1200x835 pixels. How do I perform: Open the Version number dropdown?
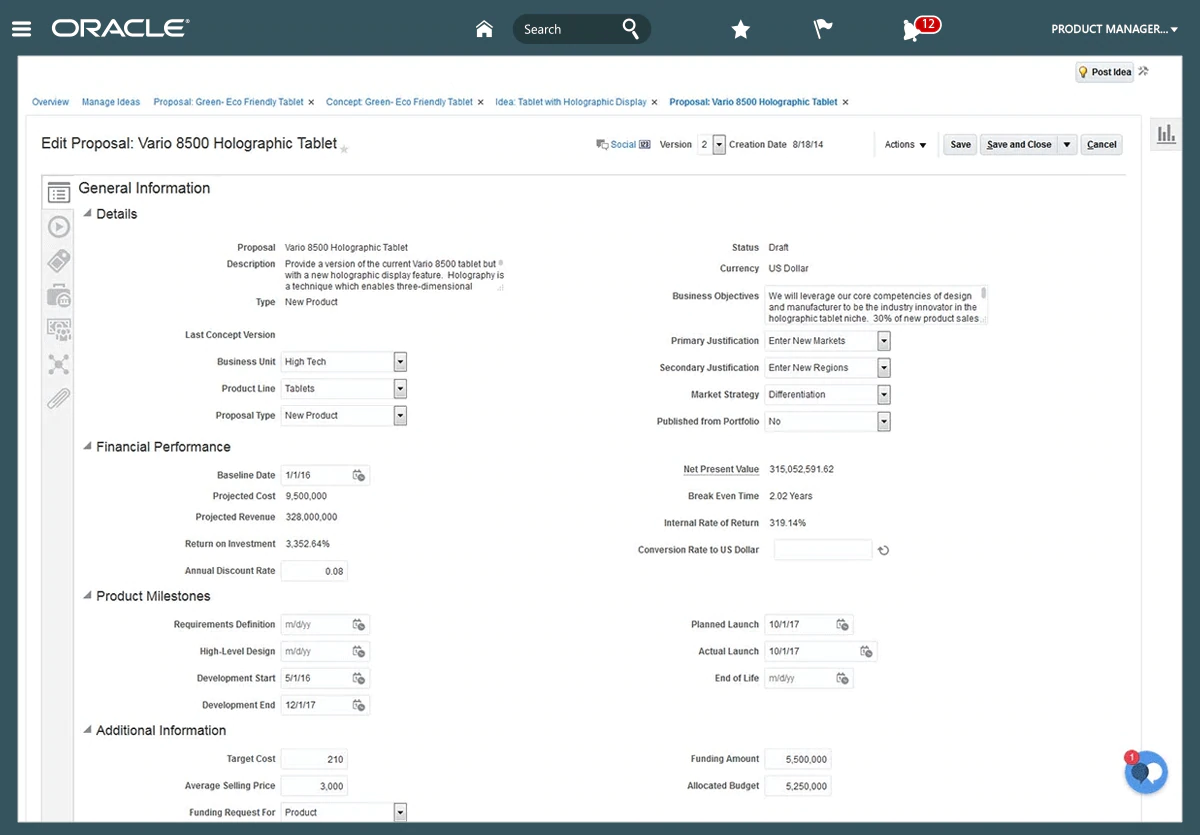point(718,145)
